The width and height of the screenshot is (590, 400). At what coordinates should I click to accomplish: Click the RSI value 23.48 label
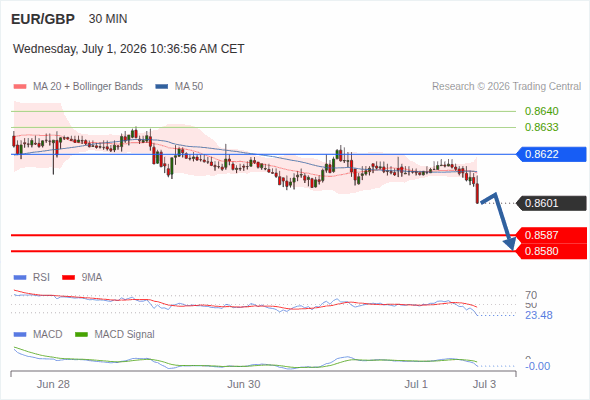click(539, 315)
